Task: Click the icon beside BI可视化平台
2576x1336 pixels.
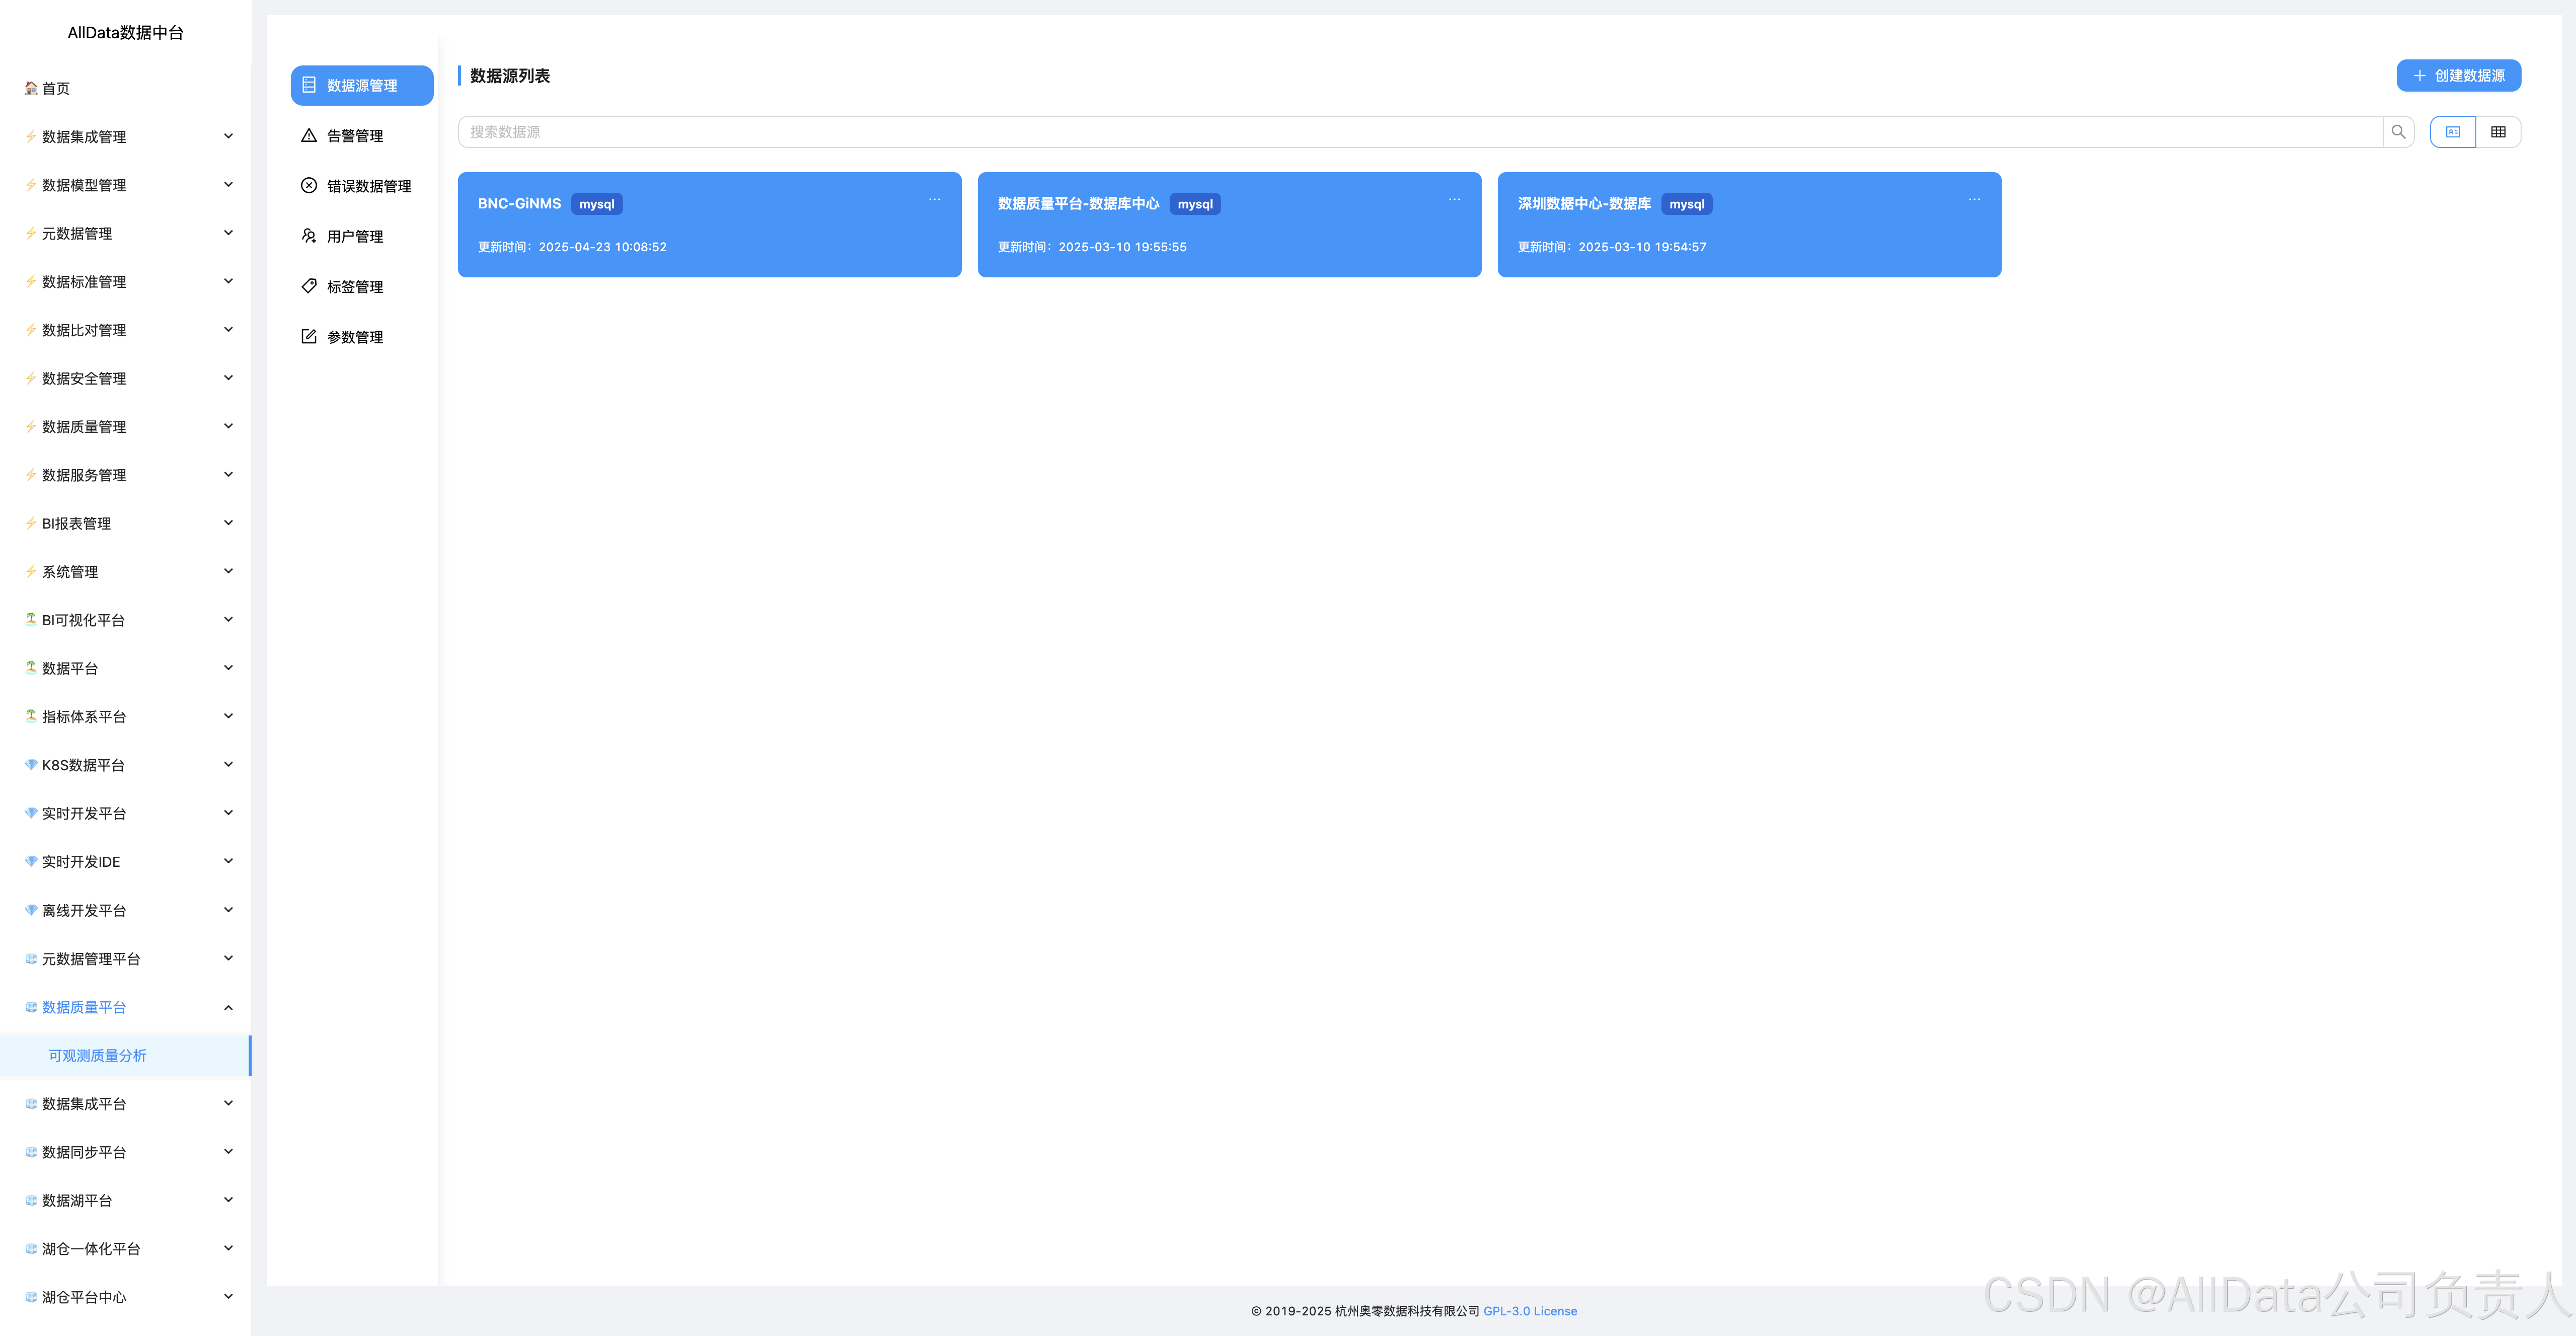Action: tap(31, 620)
